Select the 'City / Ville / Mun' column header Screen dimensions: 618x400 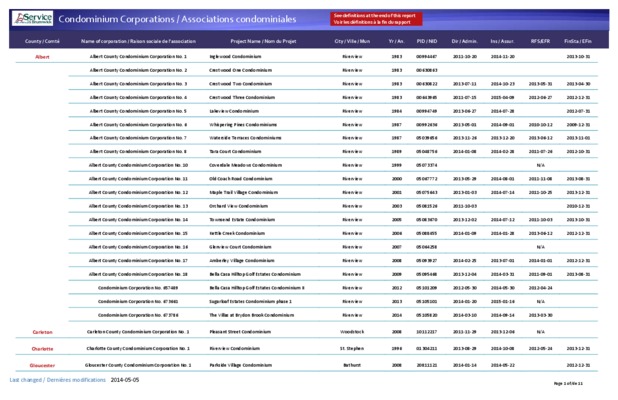[352, 41]
